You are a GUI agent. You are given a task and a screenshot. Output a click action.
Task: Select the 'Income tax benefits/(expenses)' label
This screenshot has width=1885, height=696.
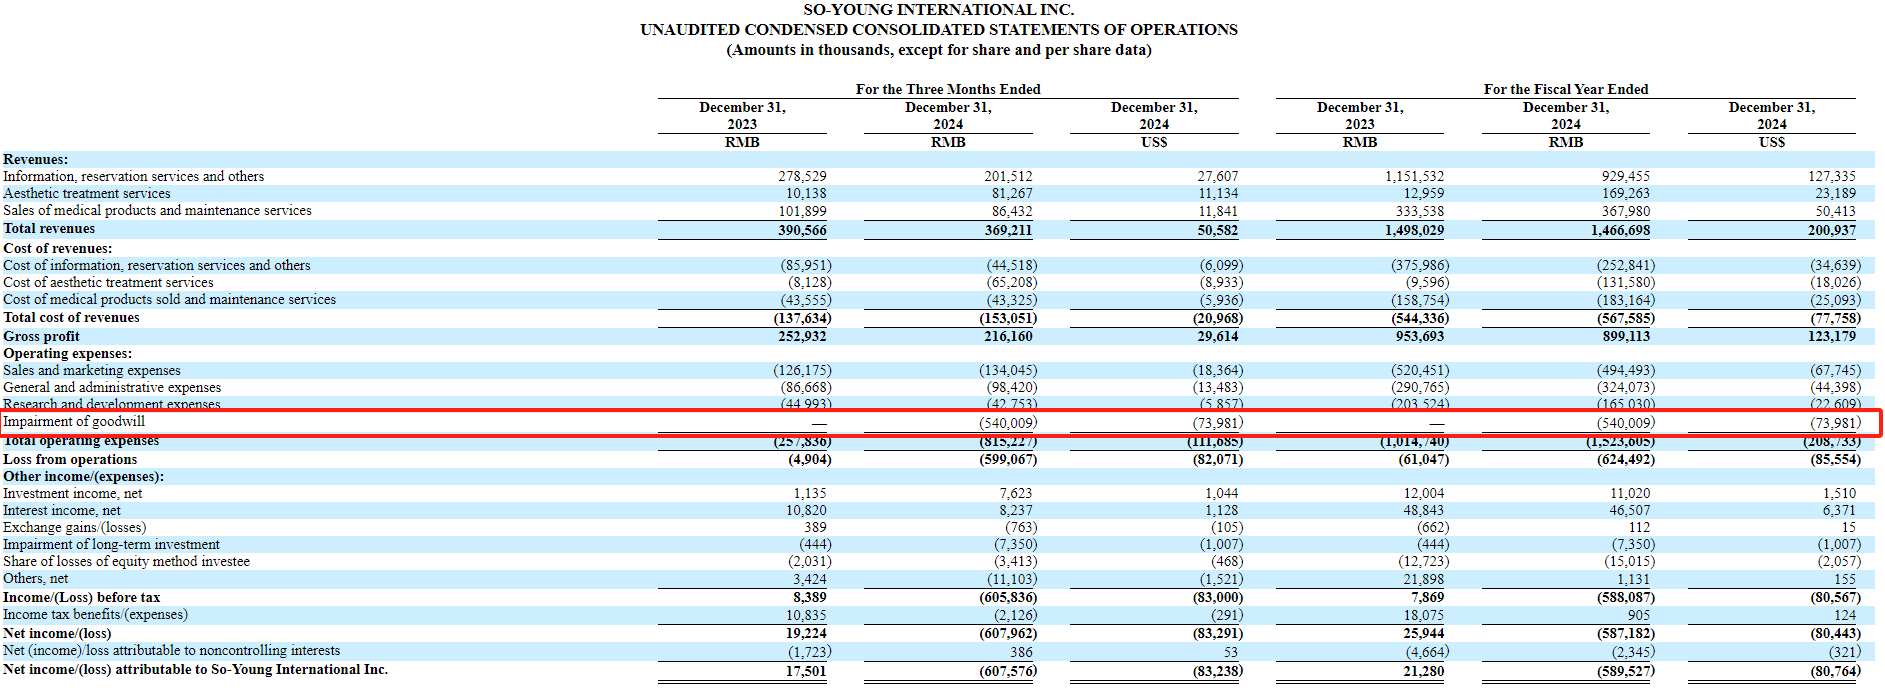(x=95, y=615)
